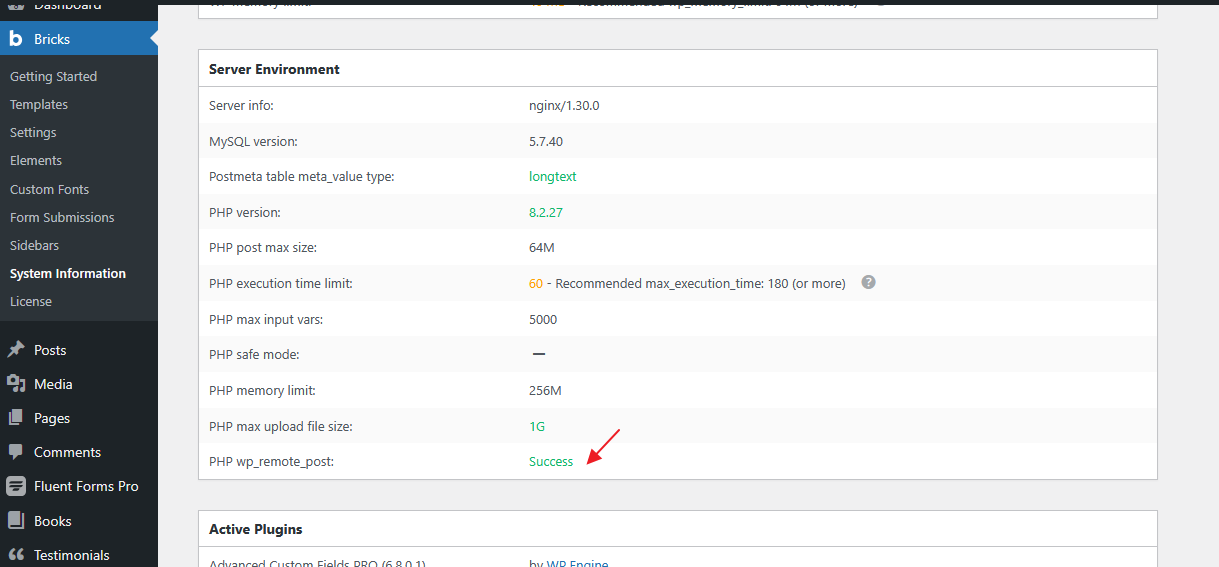Open Getting Started submenu item
The width and height of the screenshot is (1219, 567).
coord(53,76)
